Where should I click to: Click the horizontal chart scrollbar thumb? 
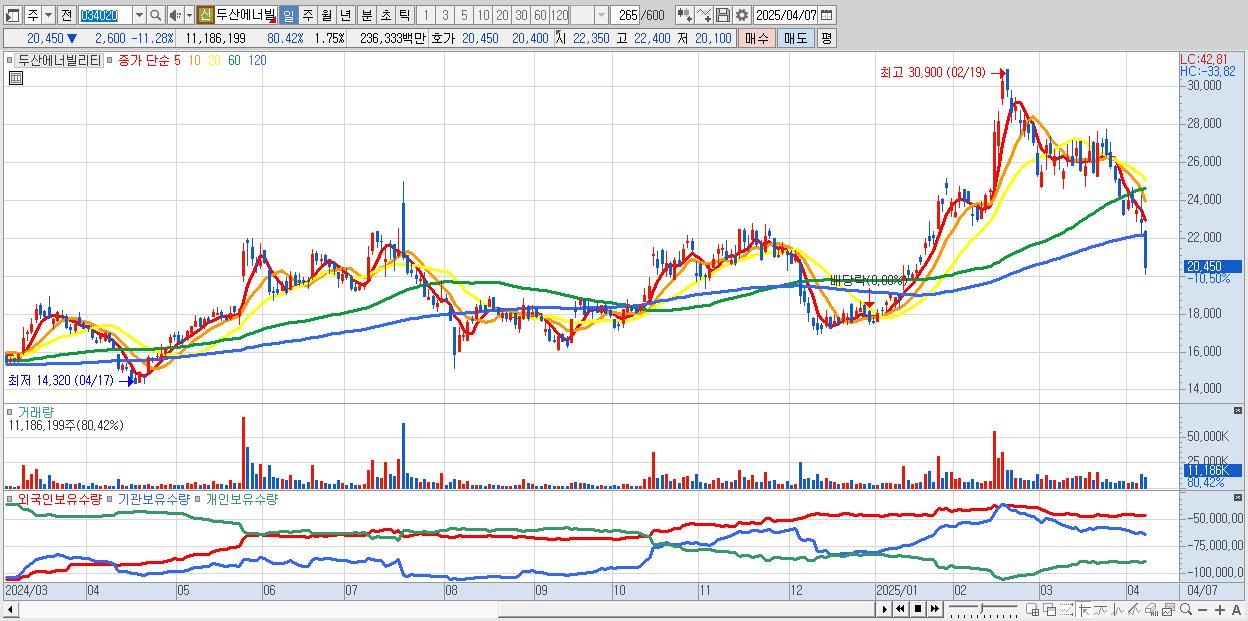click(686, 610)
